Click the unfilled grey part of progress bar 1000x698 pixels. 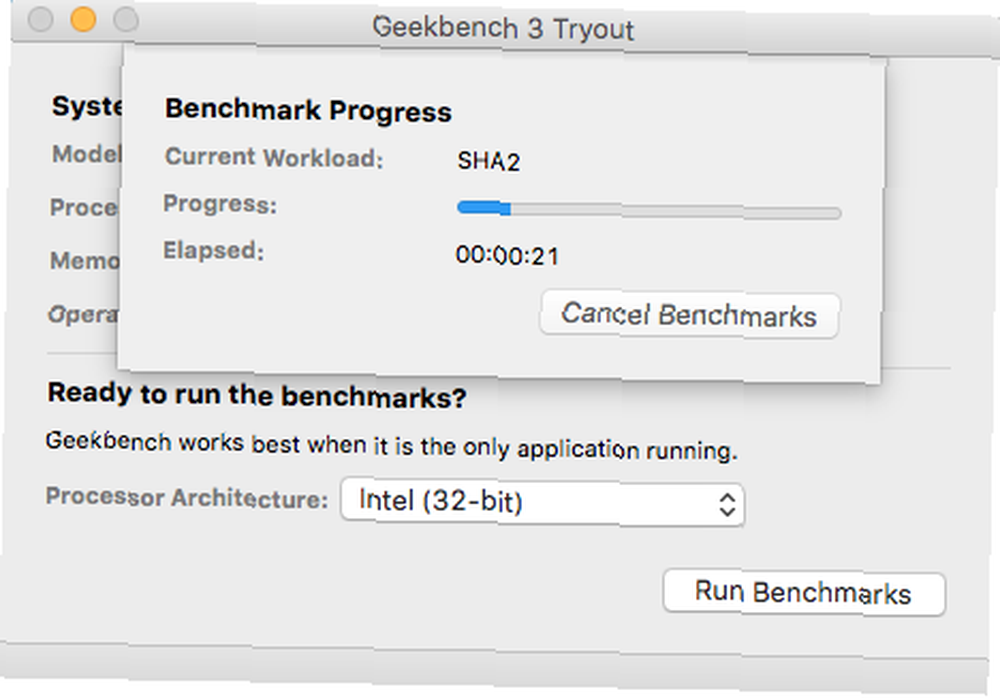[676, 211]
